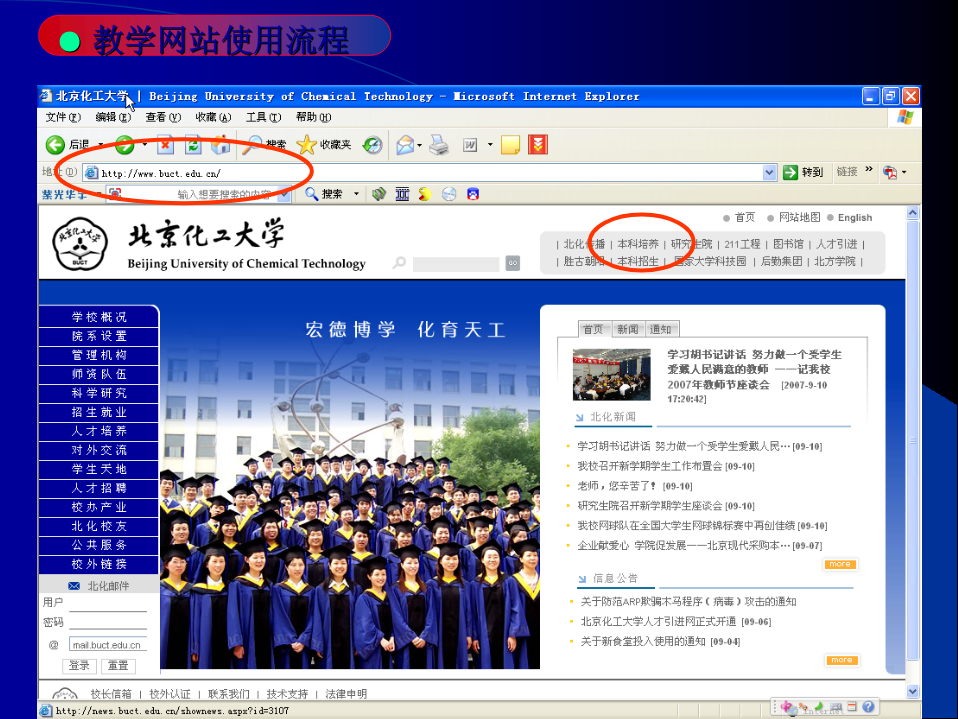Click the gray go button beside site search box
Screen dimensions: 958x719
point(513,263)
